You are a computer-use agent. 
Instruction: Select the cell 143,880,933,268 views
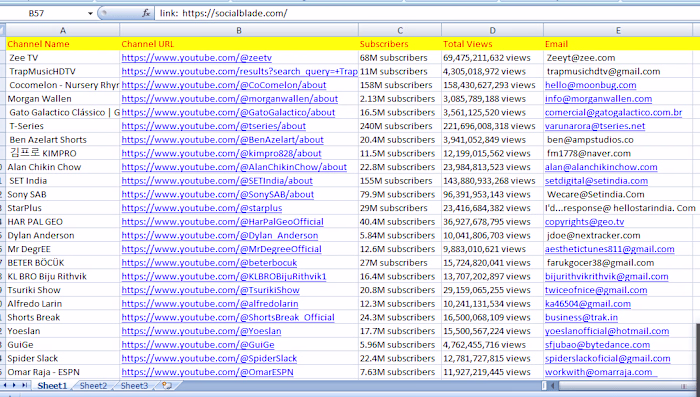[492, 181]
